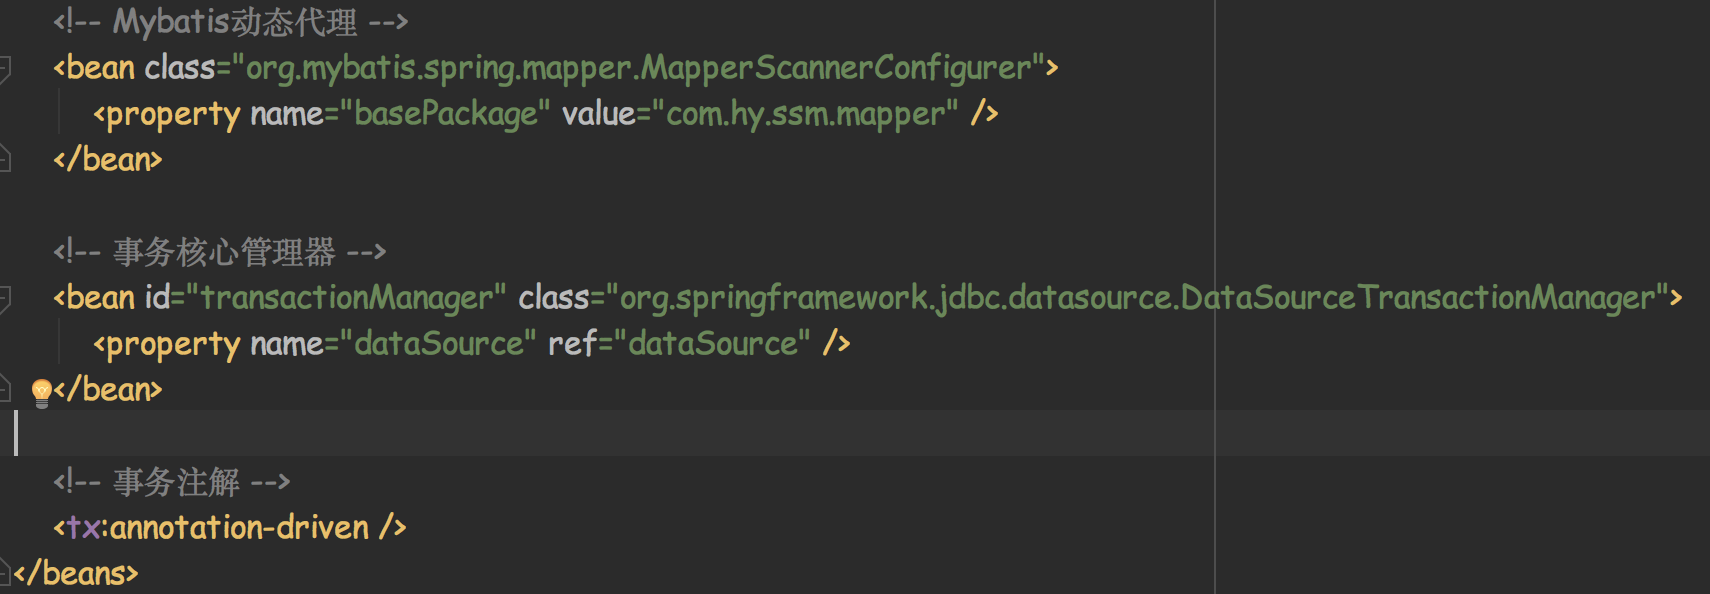
Task: Click fold end marker of MapperScannerConfigurer bean
Action: click(5, 159)
